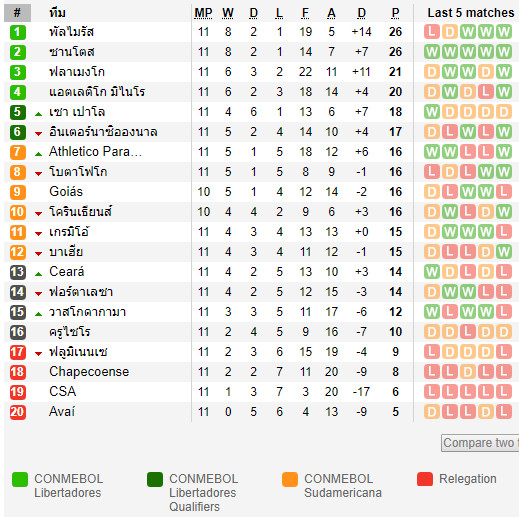This screenshot has width=519, height=517.
Task: Click the Last 5 matches header
Action: 471,13
